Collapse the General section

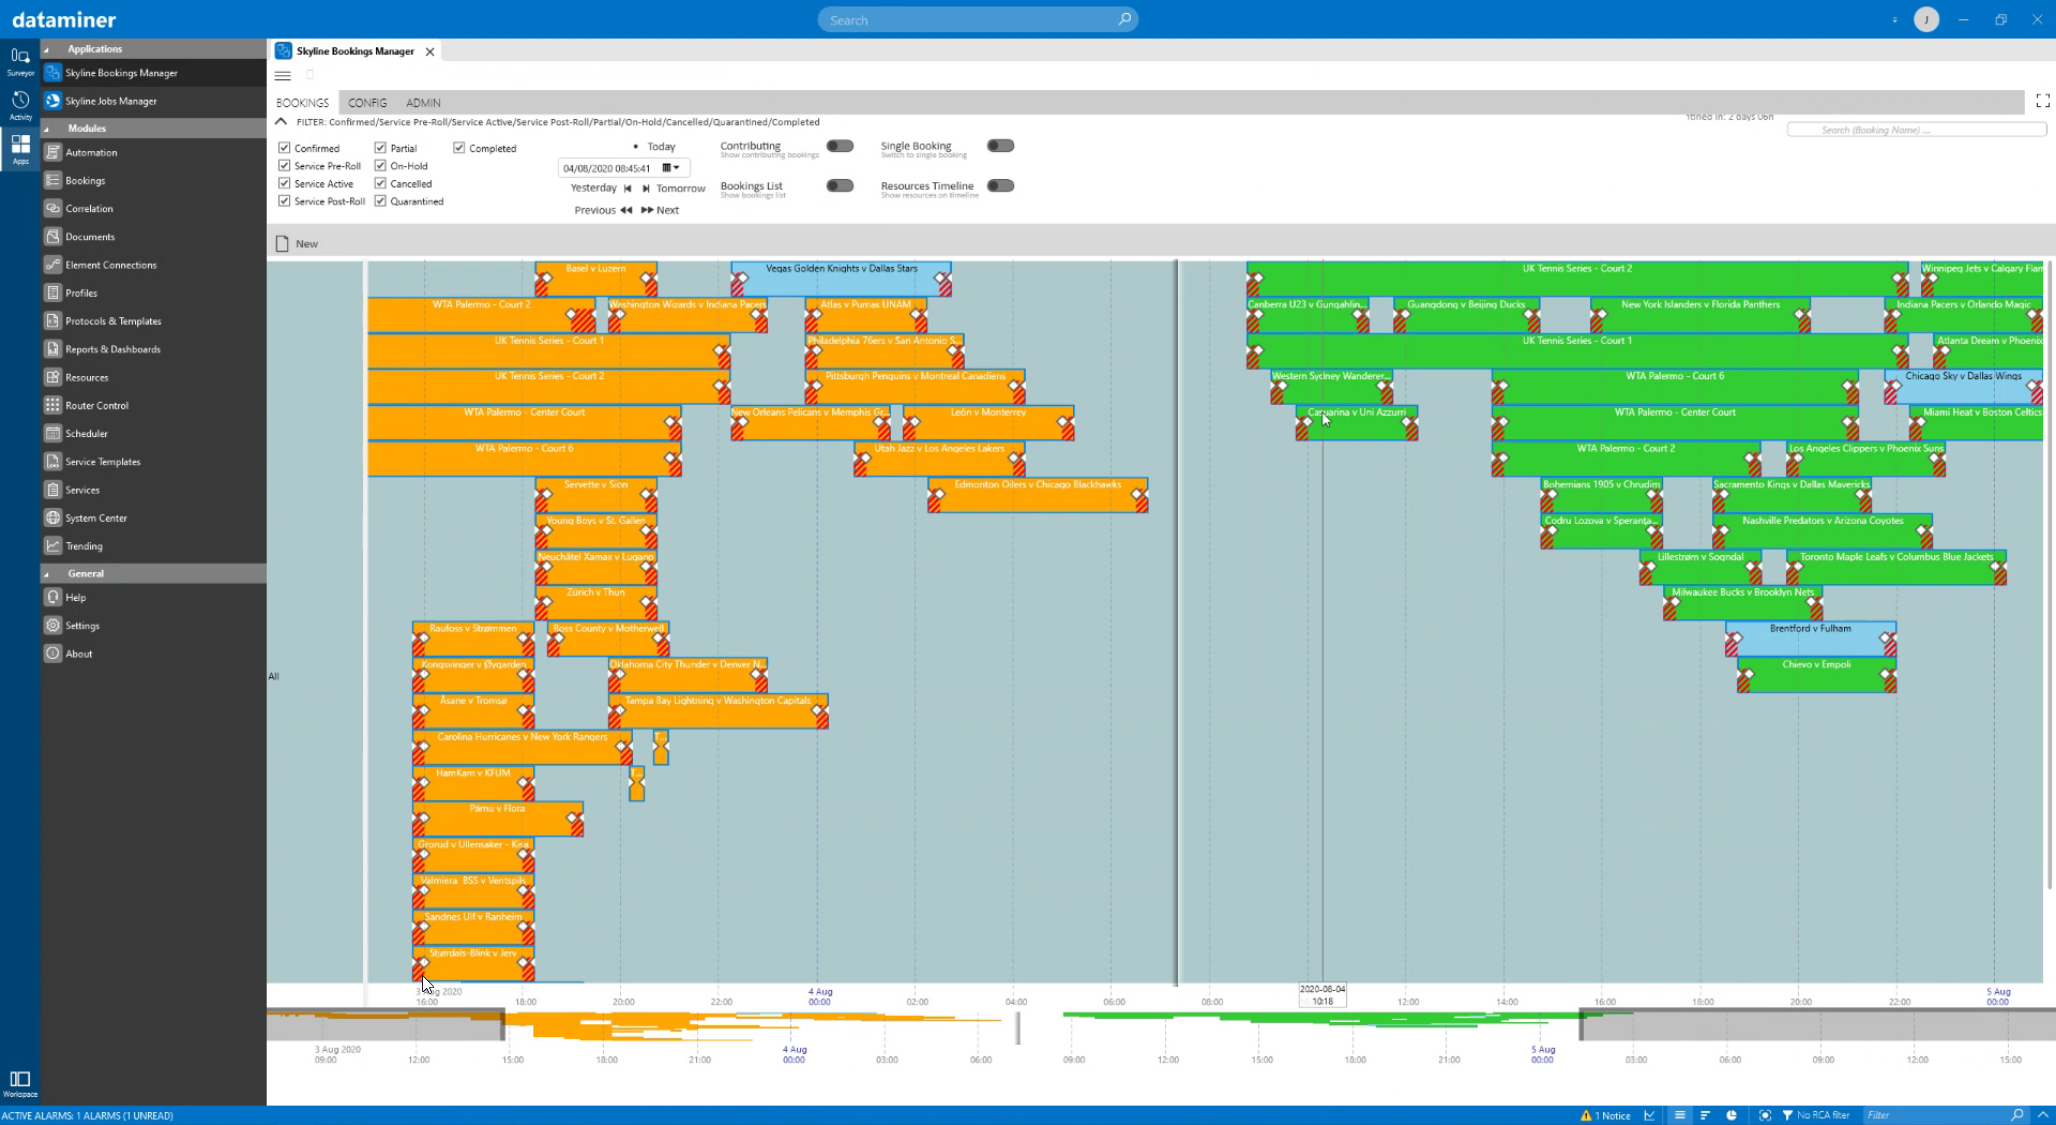pos(46,574)
